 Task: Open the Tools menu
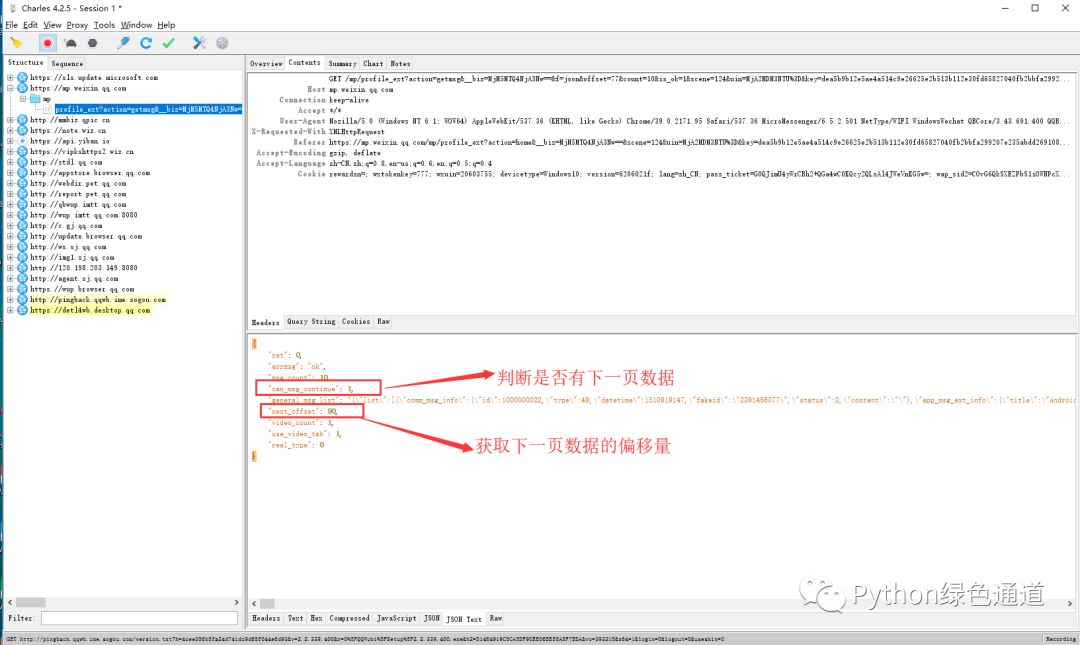tap(104, 25)
